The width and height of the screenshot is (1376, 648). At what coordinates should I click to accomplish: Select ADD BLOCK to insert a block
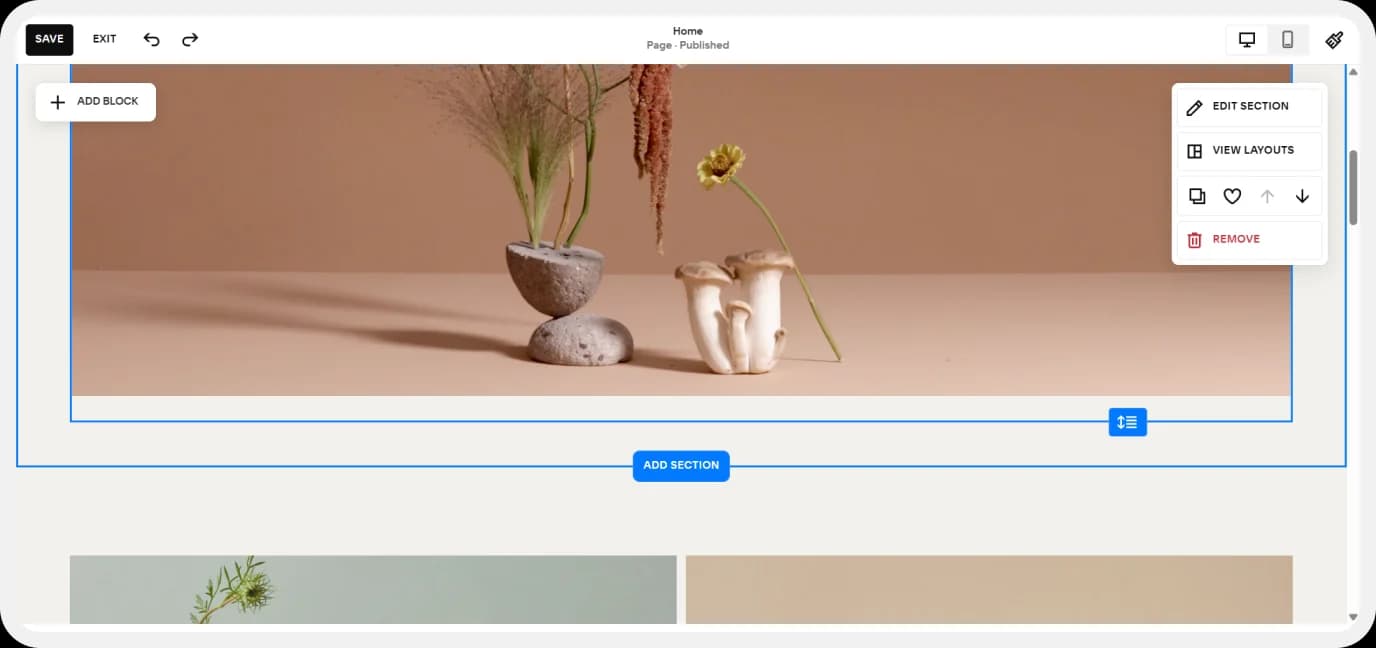coord(95,101)
